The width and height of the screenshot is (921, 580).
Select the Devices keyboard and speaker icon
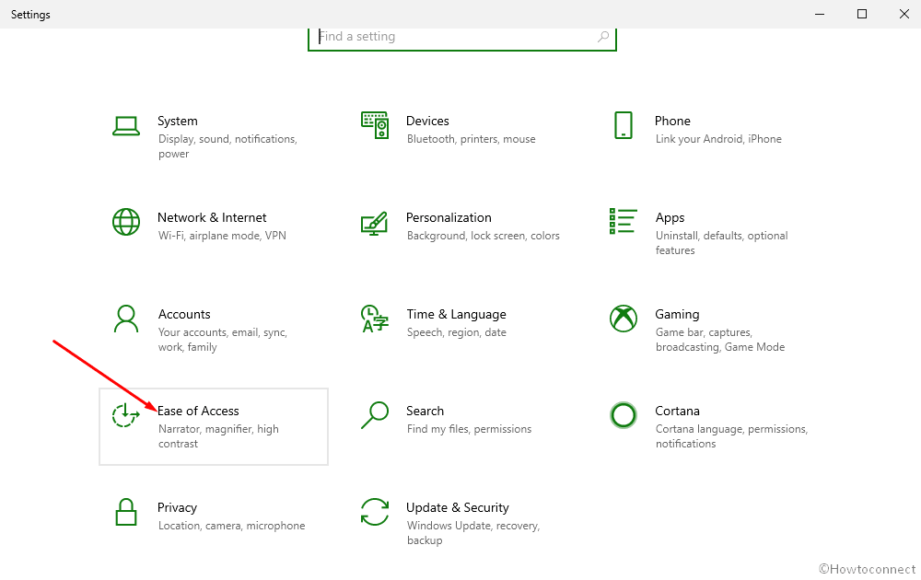(375, 125)
